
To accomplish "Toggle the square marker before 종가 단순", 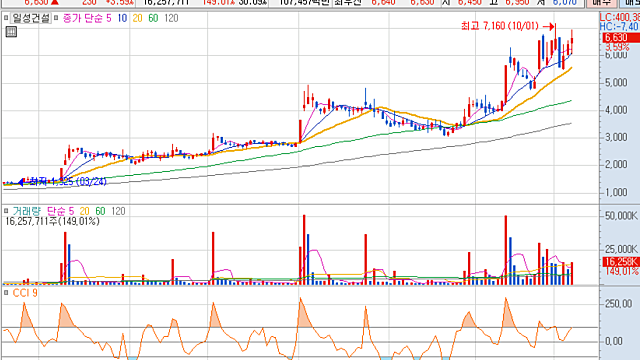I will click(56, 18).
